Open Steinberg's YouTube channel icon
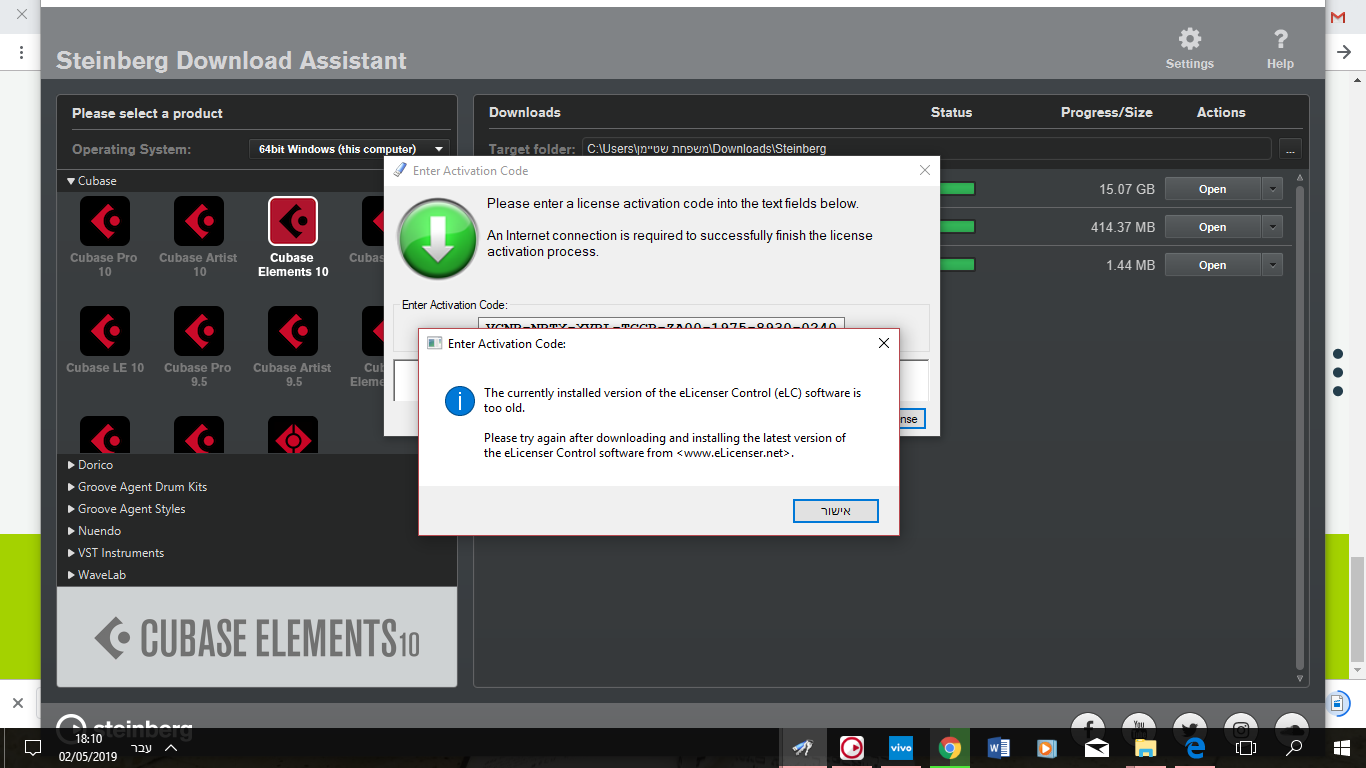1366x768 pixels. tap(1139, 729)
